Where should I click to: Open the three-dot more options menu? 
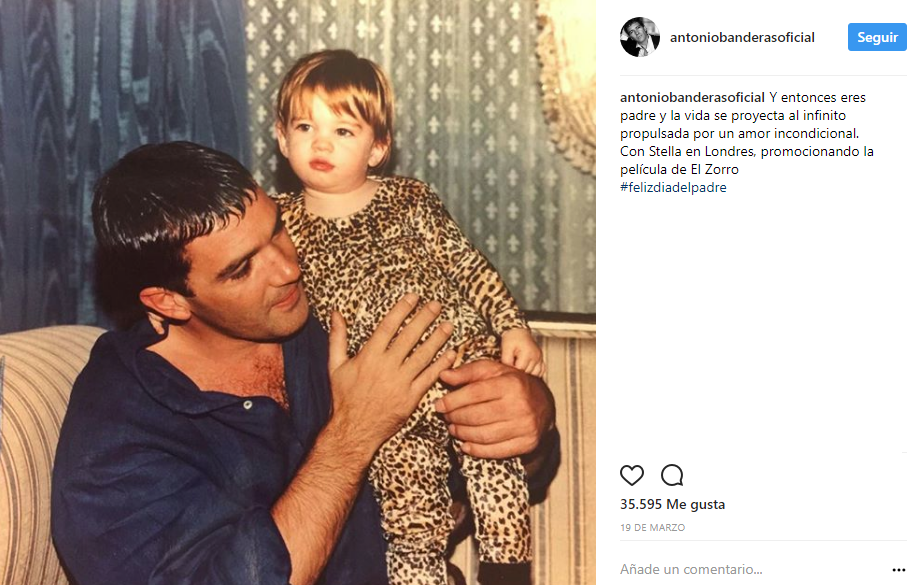coord(898,570)
